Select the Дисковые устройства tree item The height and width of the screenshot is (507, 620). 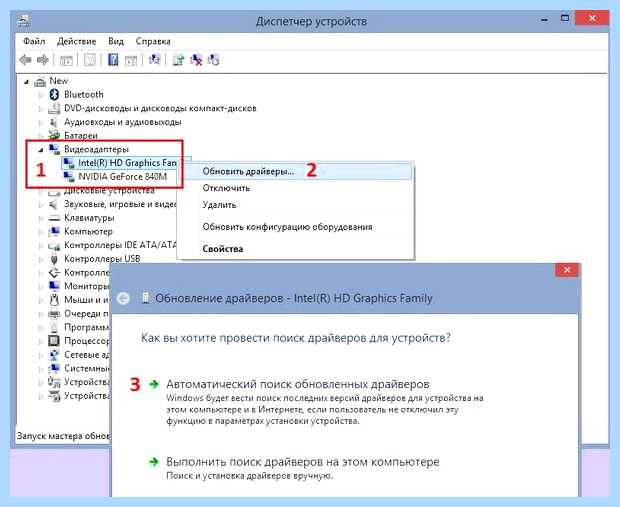tap(109, 191)
